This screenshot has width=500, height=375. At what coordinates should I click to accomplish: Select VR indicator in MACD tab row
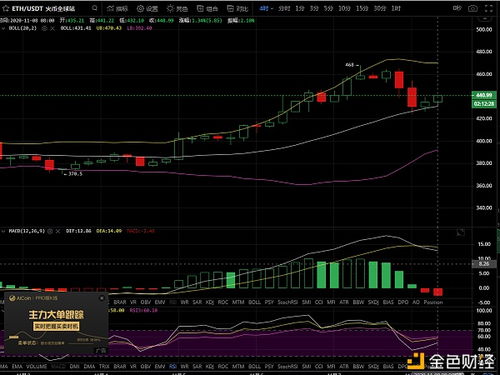(133, 302)
